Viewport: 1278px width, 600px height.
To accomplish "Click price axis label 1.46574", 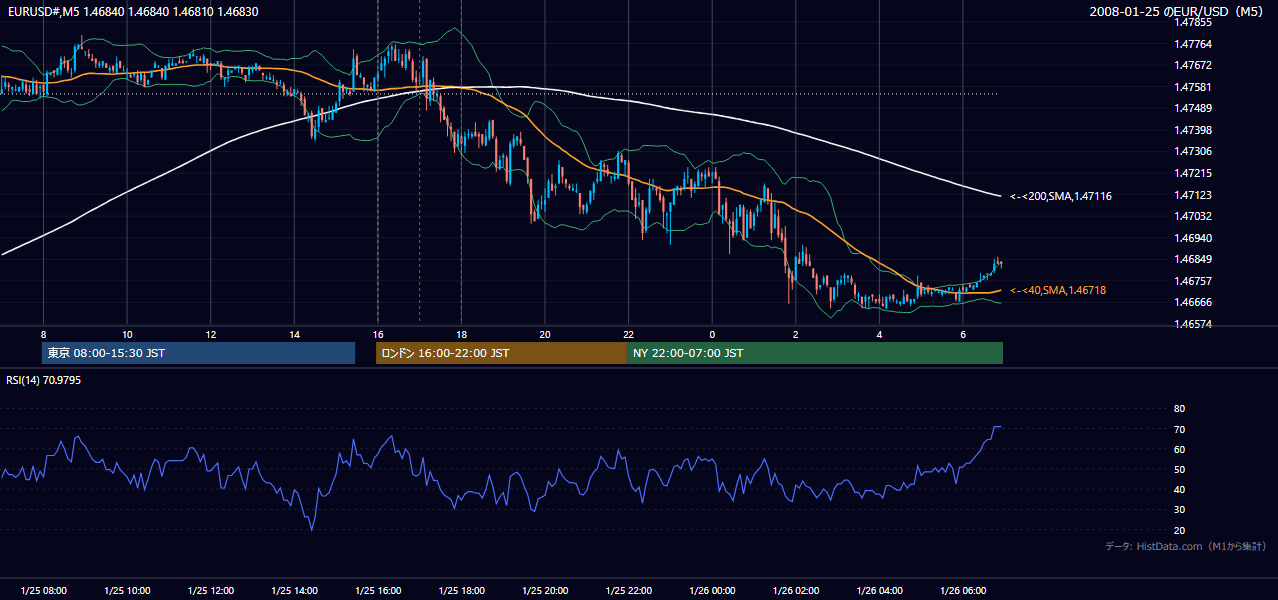I will 1194,324.
